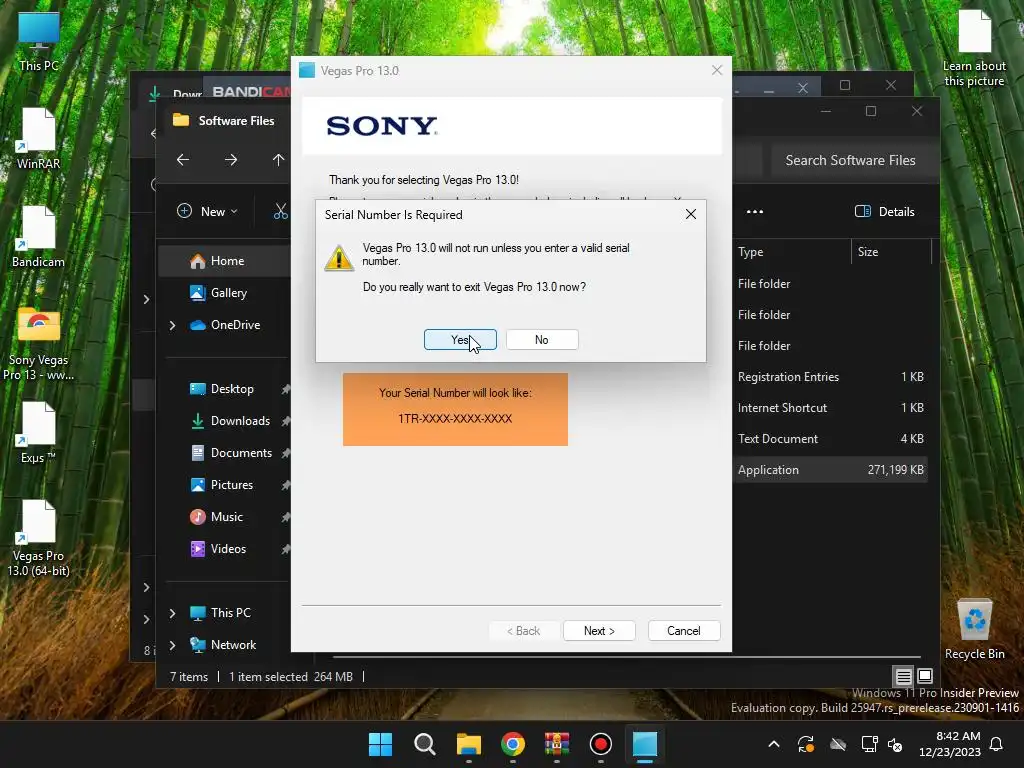Viewport: 1024px width, 768px height.
Task: Open Sony Vegas Pro 13 folder on desktop
Action: click(39, 344)
